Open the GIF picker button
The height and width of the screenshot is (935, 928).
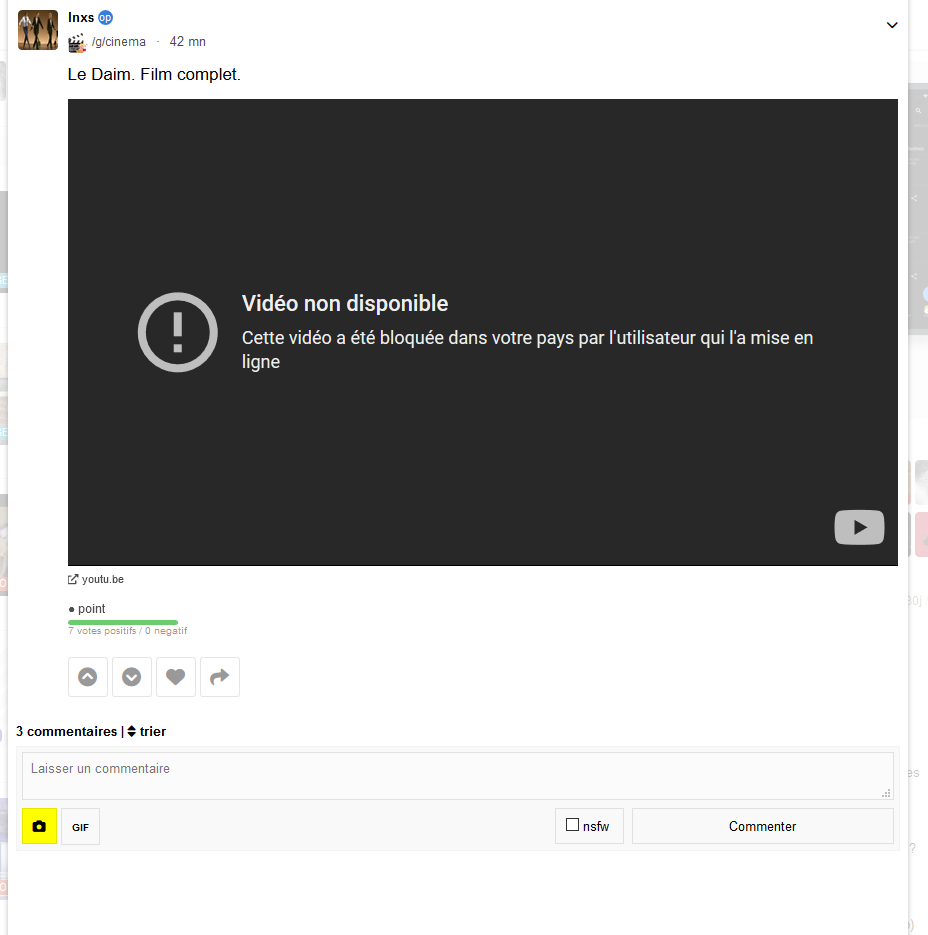point(80,827)
